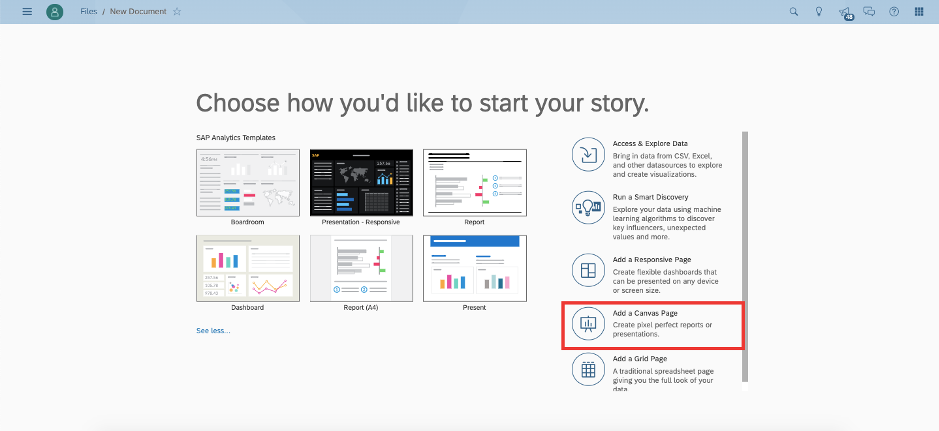Select the Present template thumbnail
Image resolution: width=939 pixels, height=431 pixels.
[475, 268]
